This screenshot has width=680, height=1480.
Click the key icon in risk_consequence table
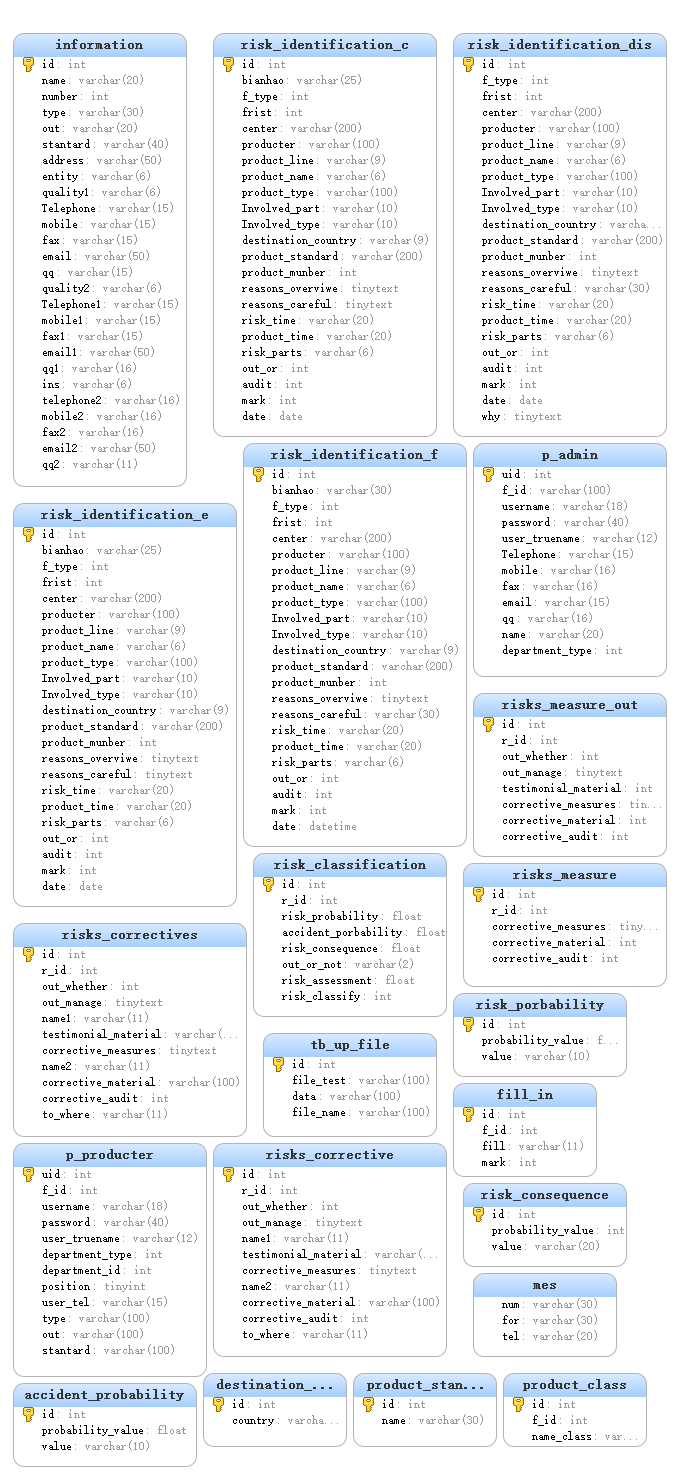click(x=478, y=1214)
